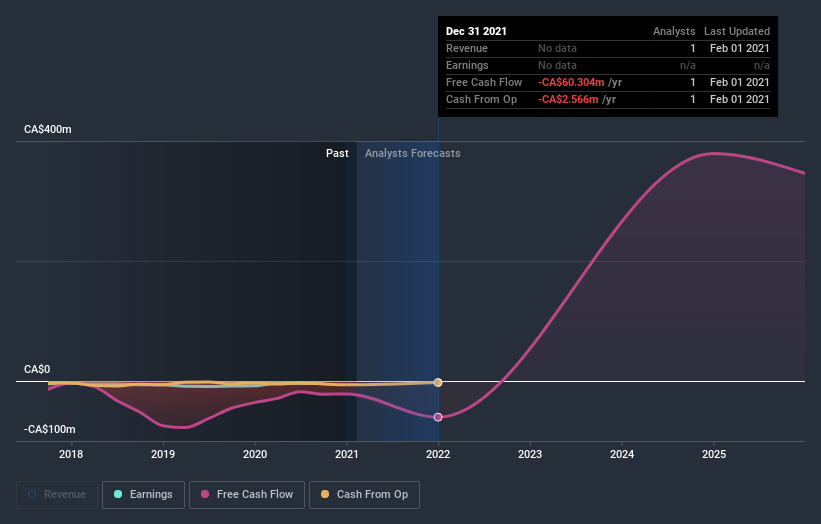Click the Cash From Op marker at 2022

point(438,383)
